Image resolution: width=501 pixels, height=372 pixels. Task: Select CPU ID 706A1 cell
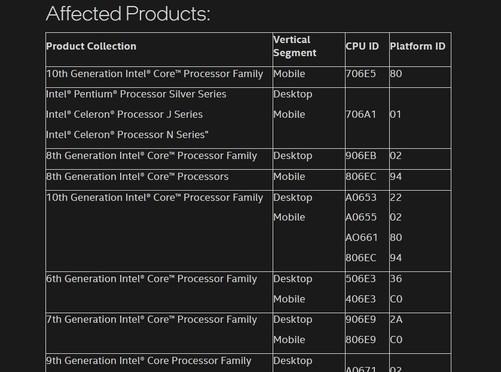point(361,114)
